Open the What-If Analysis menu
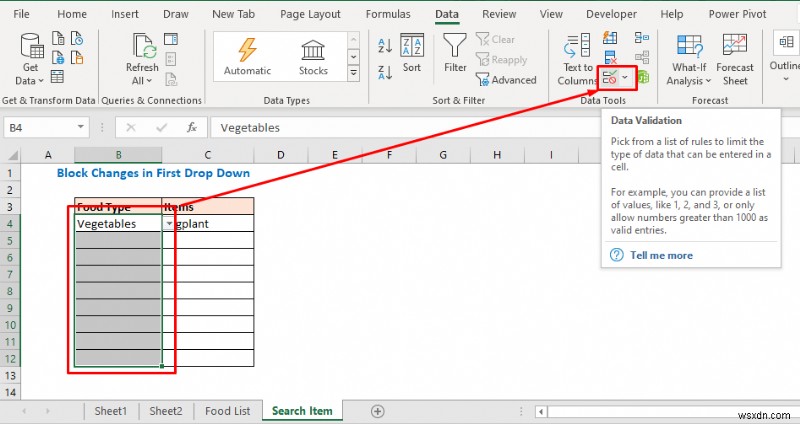Screen dimensions: 800x424 pos(689,59)
